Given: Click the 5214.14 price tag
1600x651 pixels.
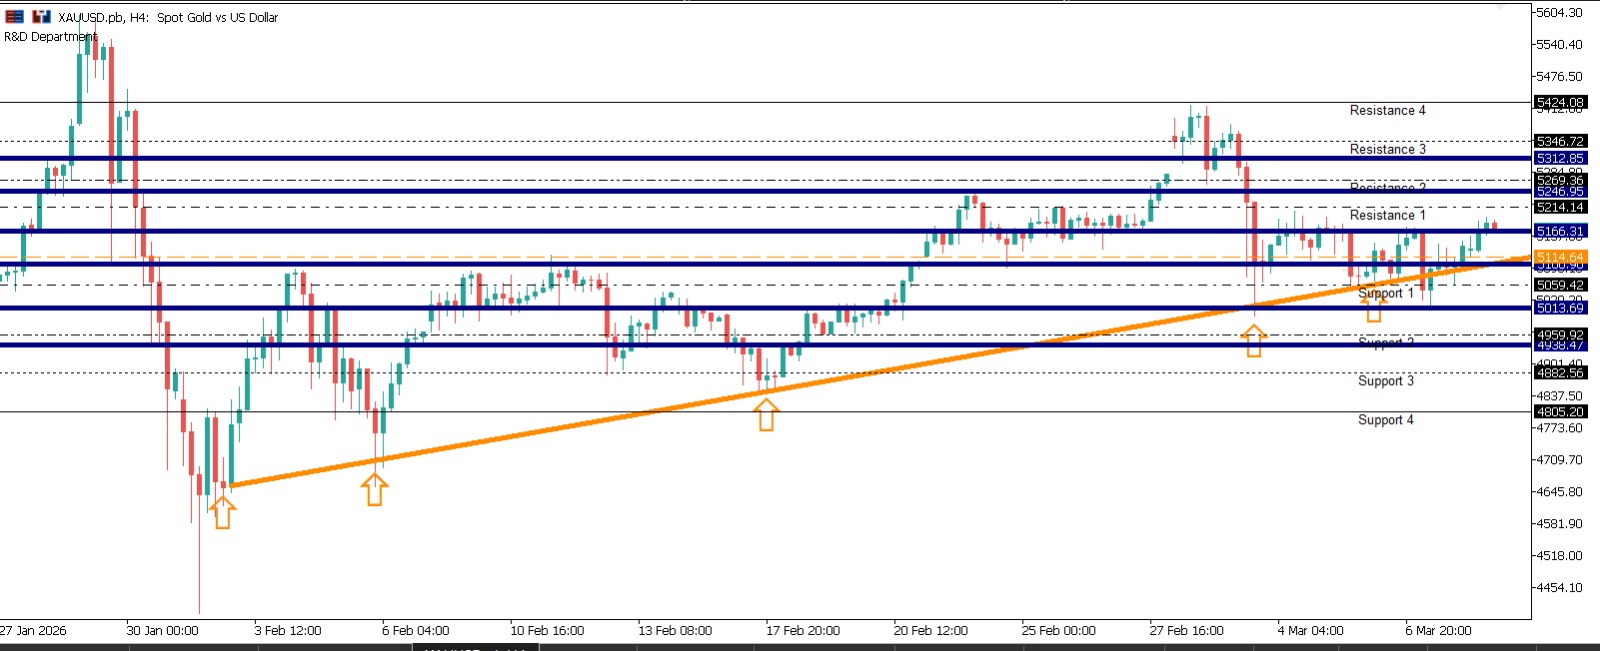Looking at the screenshot, I should point(1560,207).
